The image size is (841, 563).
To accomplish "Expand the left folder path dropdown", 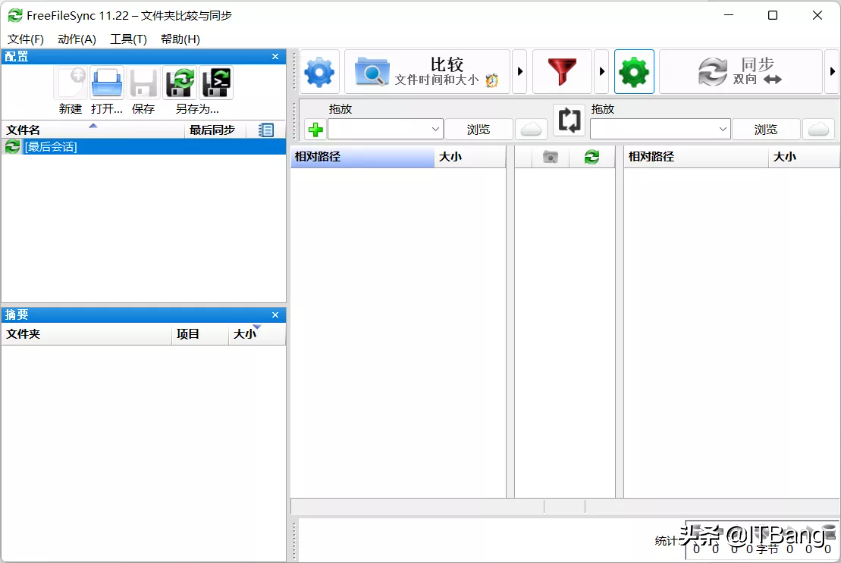I will pyautogui.click(x=436, y=129).
